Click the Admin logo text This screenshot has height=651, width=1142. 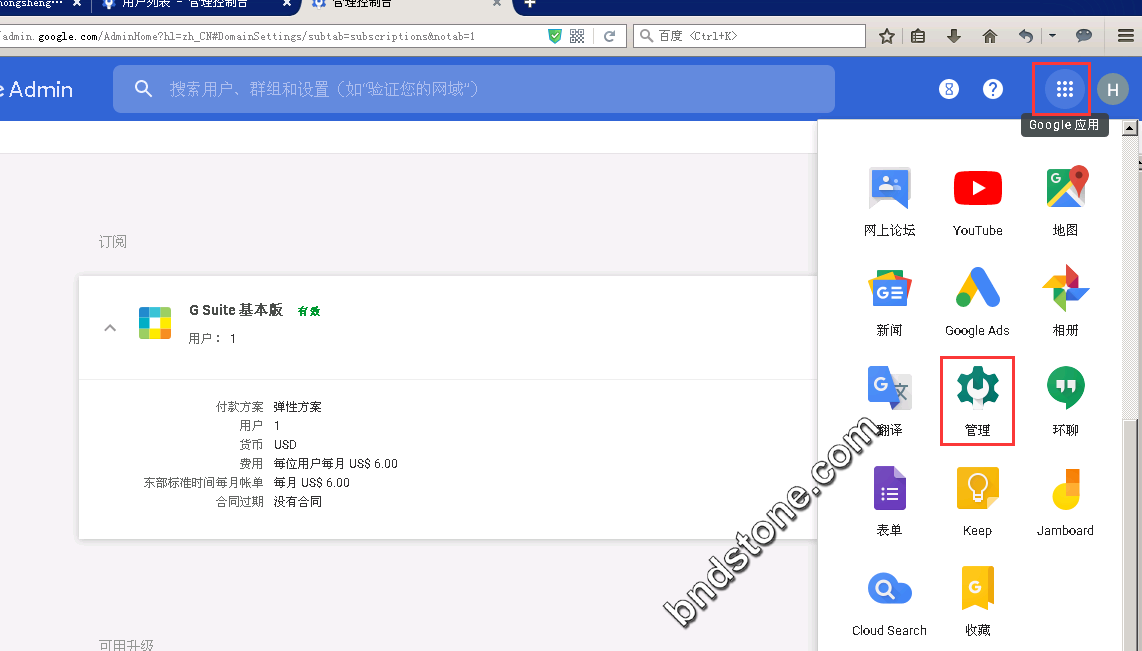[x=40, y=90]
